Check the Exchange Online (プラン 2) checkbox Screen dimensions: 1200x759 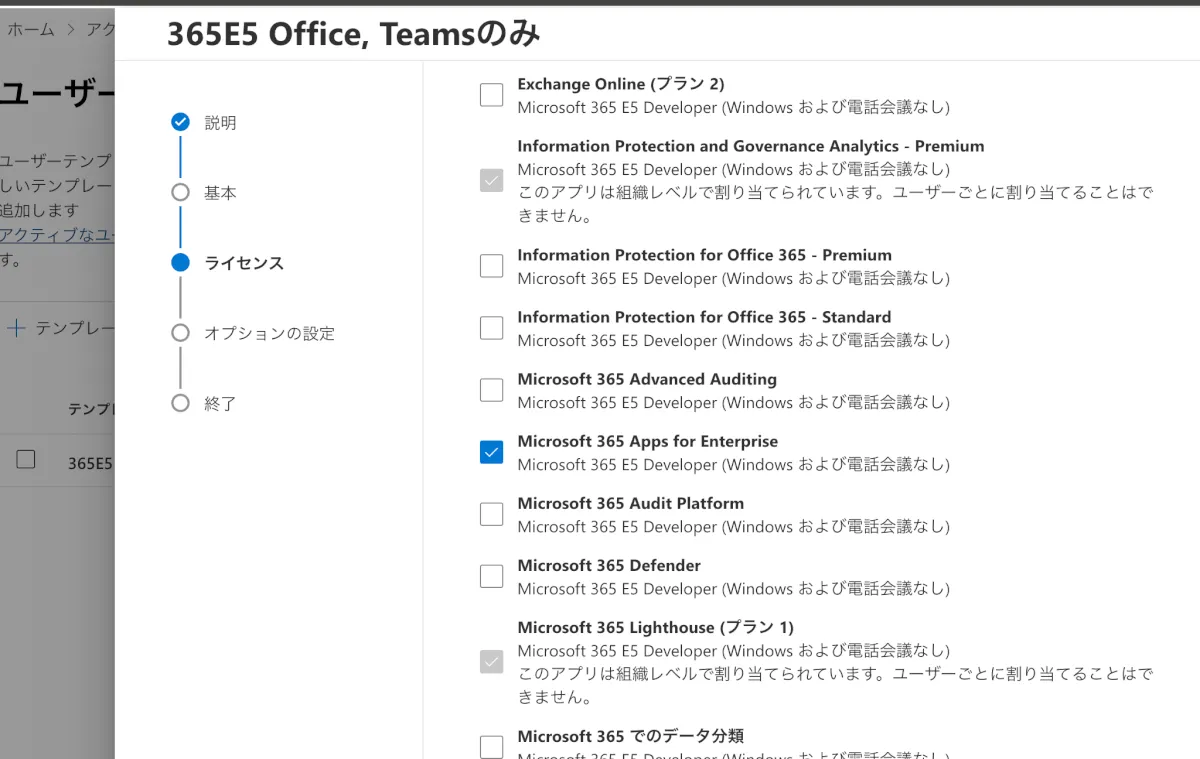coord(491,95)
